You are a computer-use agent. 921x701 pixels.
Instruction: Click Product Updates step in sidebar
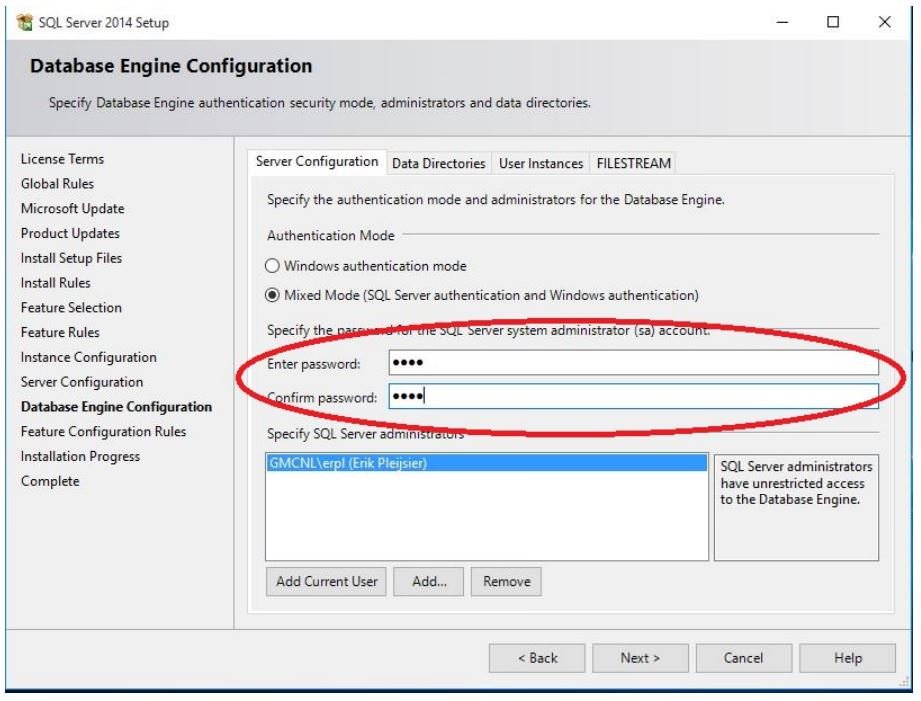(x=70, y=233)
